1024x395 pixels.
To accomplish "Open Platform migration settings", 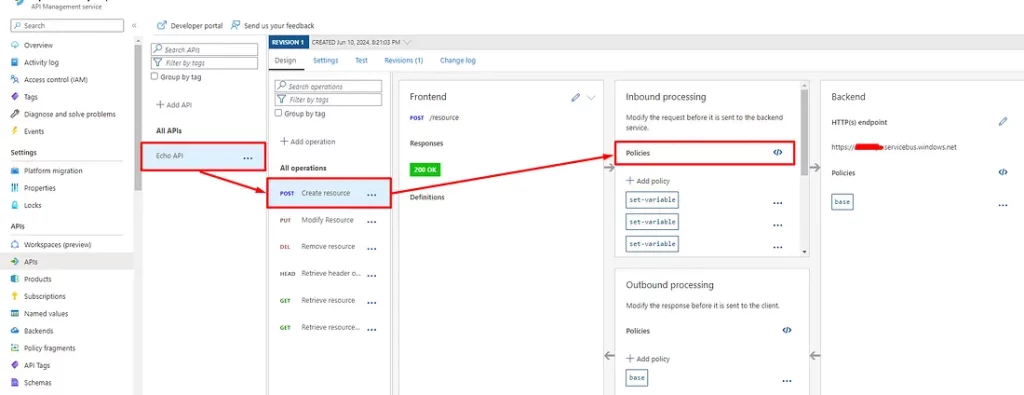I will [x=53, y=171].
